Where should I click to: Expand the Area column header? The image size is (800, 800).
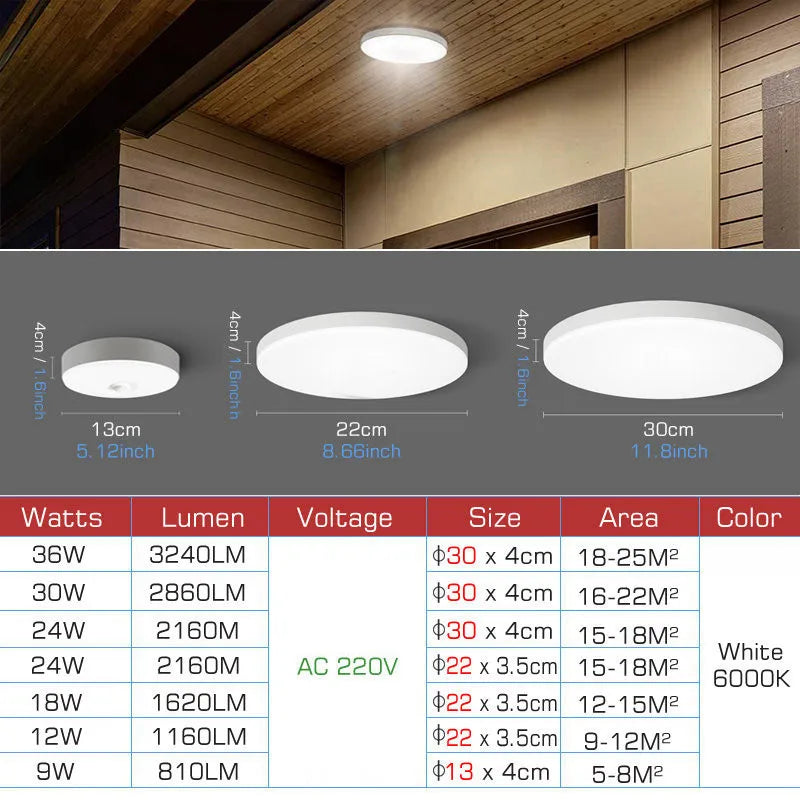point(630,518)
